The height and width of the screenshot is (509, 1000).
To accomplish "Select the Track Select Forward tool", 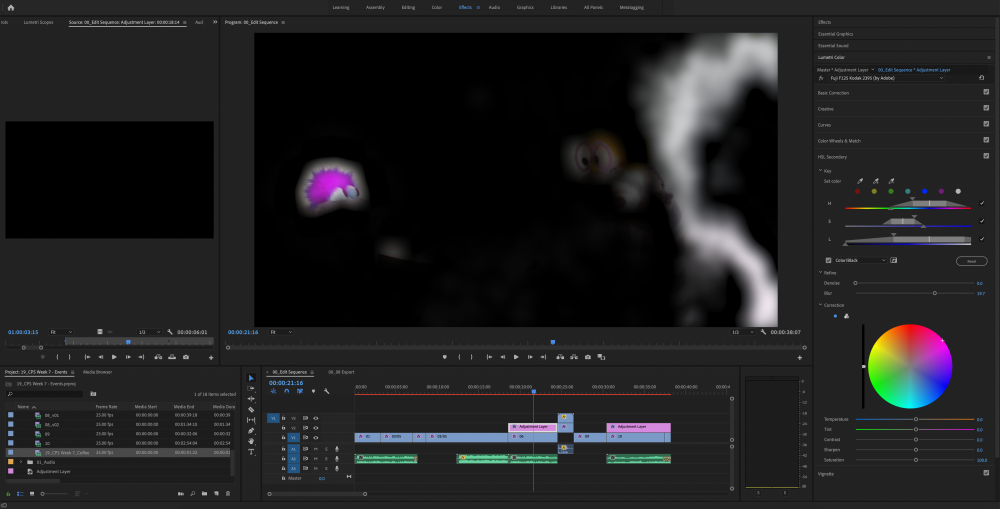I will (251, 388).
